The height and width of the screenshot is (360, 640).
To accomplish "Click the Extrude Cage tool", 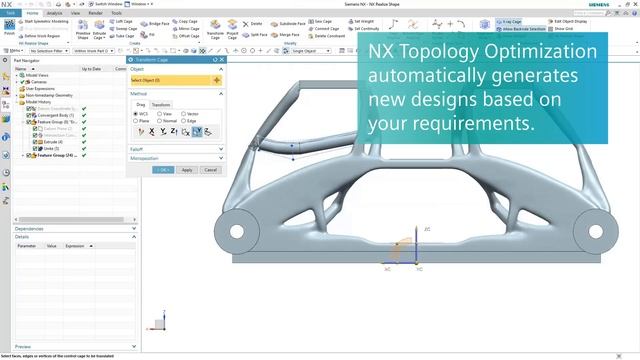I will click(x=99, y=29).
